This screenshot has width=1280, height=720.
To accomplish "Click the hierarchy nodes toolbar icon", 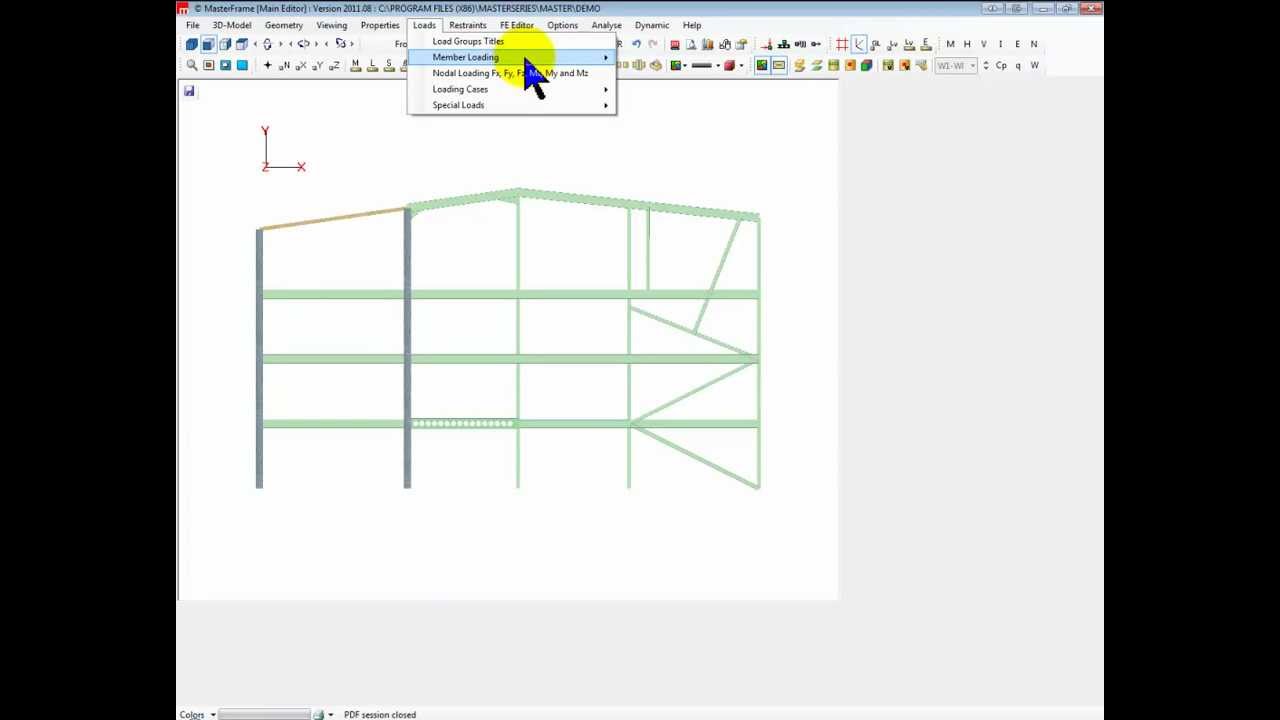I will pyautogui.click(x=784, y=44).
